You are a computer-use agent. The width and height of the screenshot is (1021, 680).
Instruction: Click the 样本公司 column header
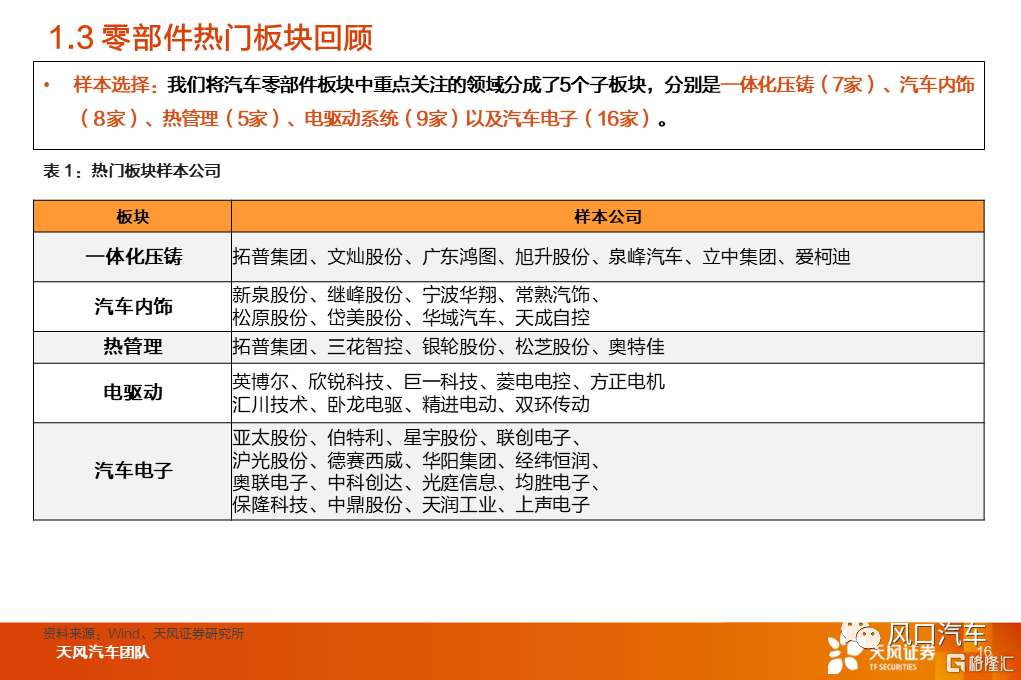click(608, 217)
